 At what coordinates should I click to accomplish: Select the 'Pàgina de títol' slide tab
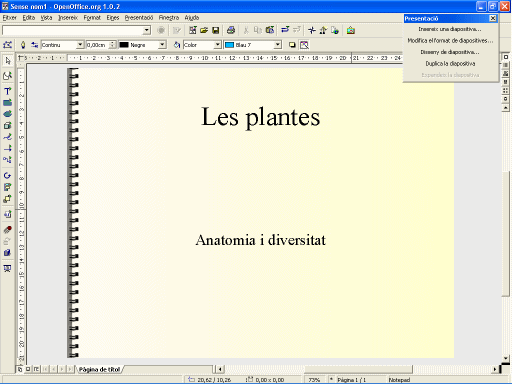point(99,369)
